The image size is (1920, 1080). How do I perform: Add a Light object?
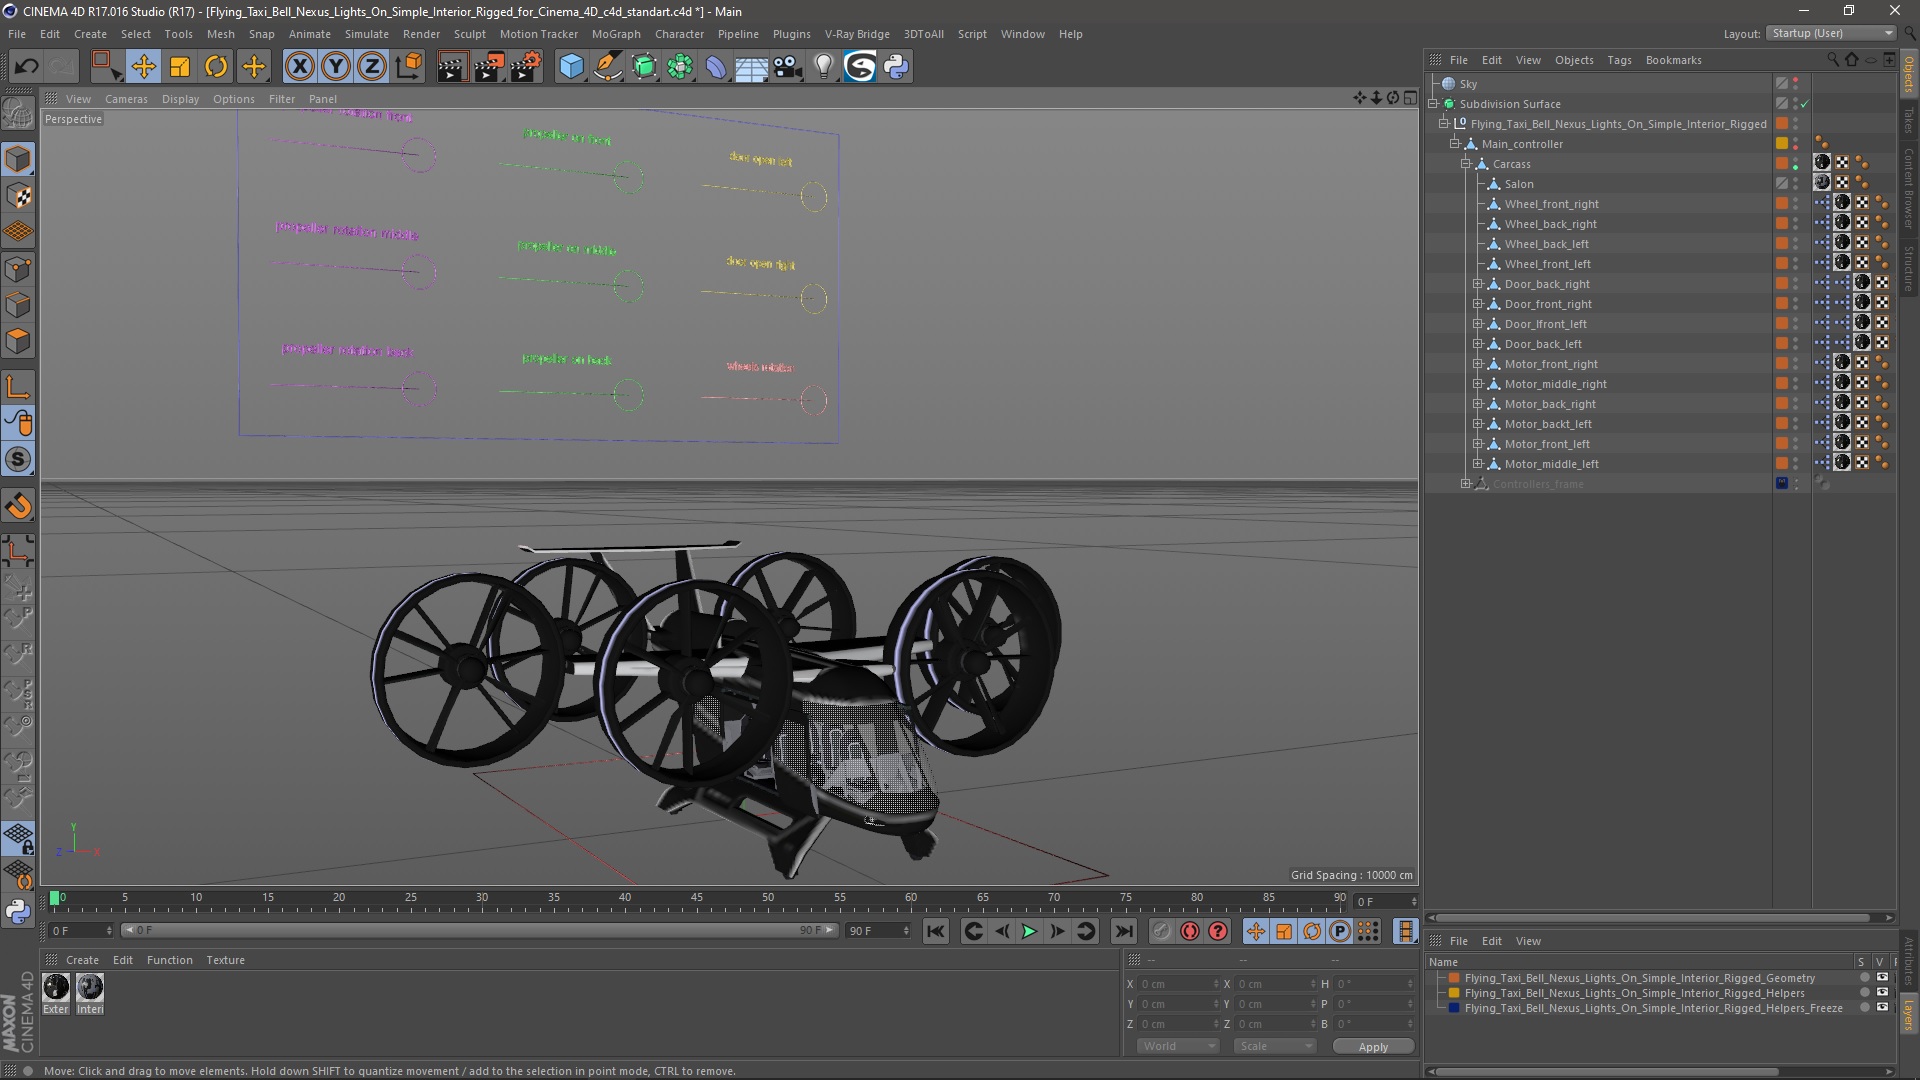(823, 67)
